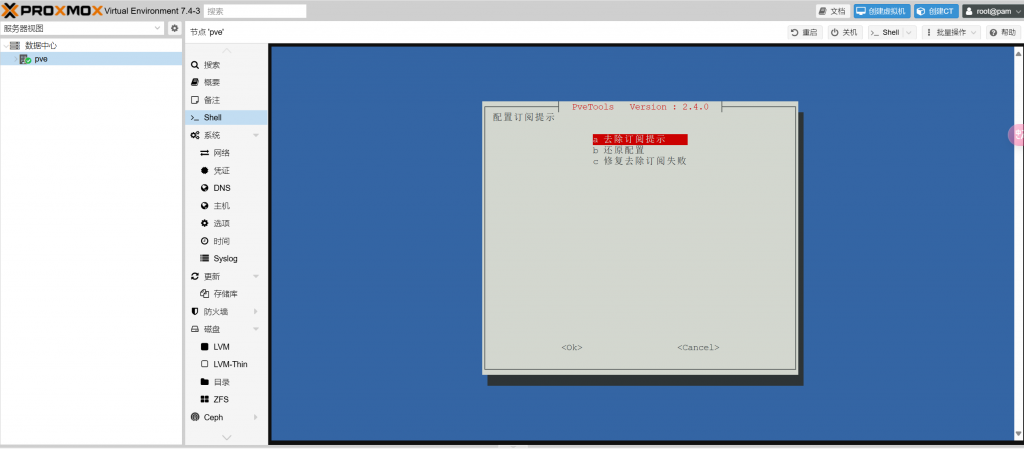Open the root@pam user menu
The width and height of the screenshot is (1024, 449).
coord(992,11)
